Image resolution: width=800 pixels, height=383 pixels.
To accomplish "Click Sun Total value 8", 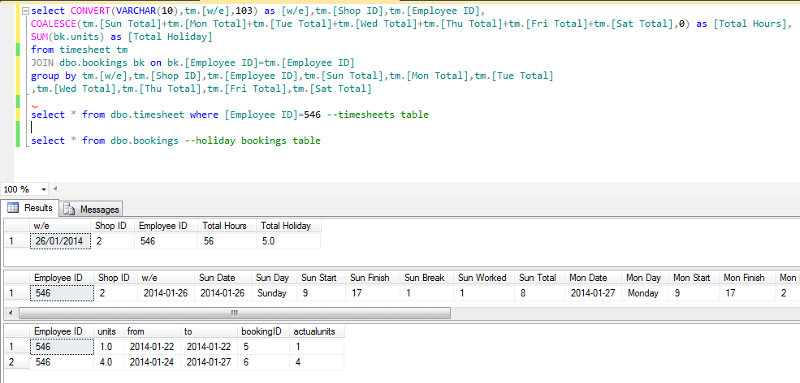I will tap(540, 293).
